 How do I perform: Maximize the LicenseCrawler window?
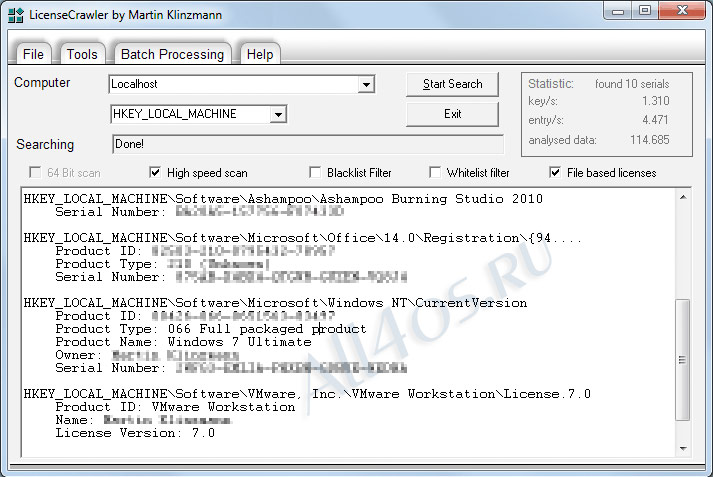(x=645, y=11)
